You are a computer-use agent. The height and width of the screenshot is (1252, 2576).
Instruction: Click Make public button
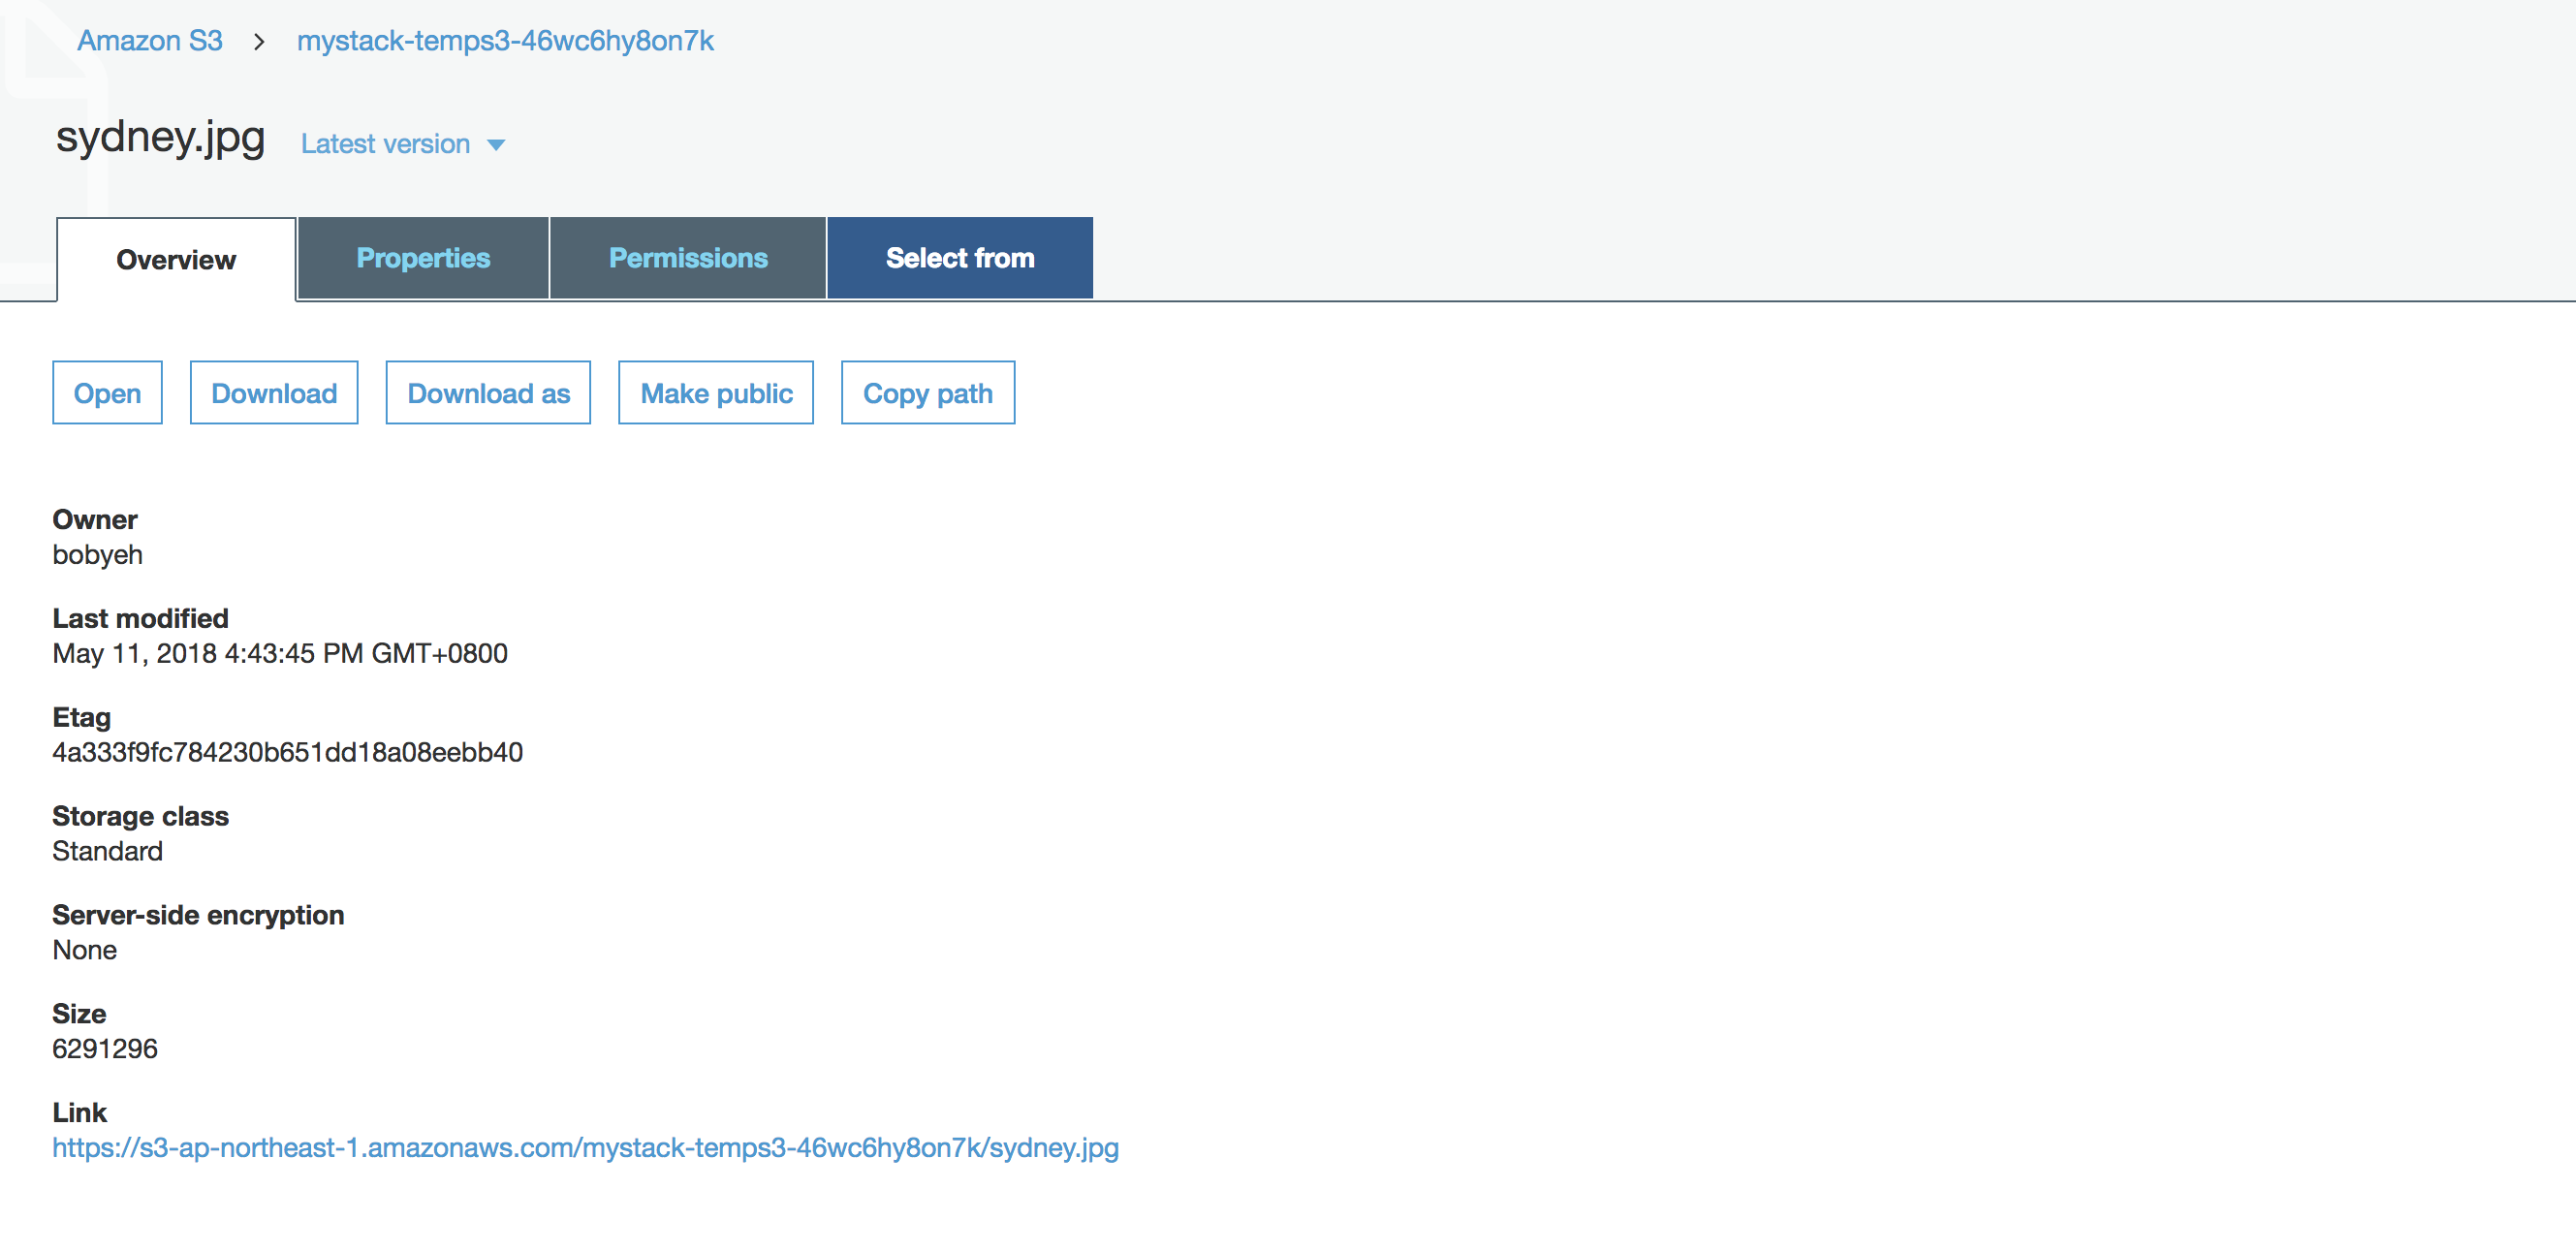[x=716, y=393]
